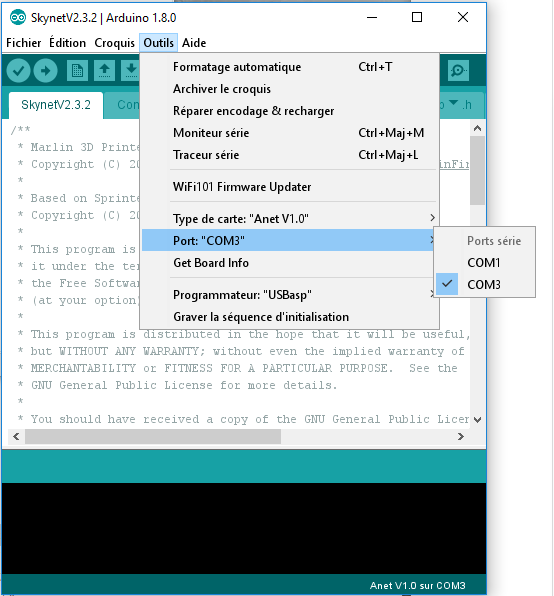The width and height of the screenshot is (554, 596).
Task: Click the black console output area
Action: tap(244, 528)
